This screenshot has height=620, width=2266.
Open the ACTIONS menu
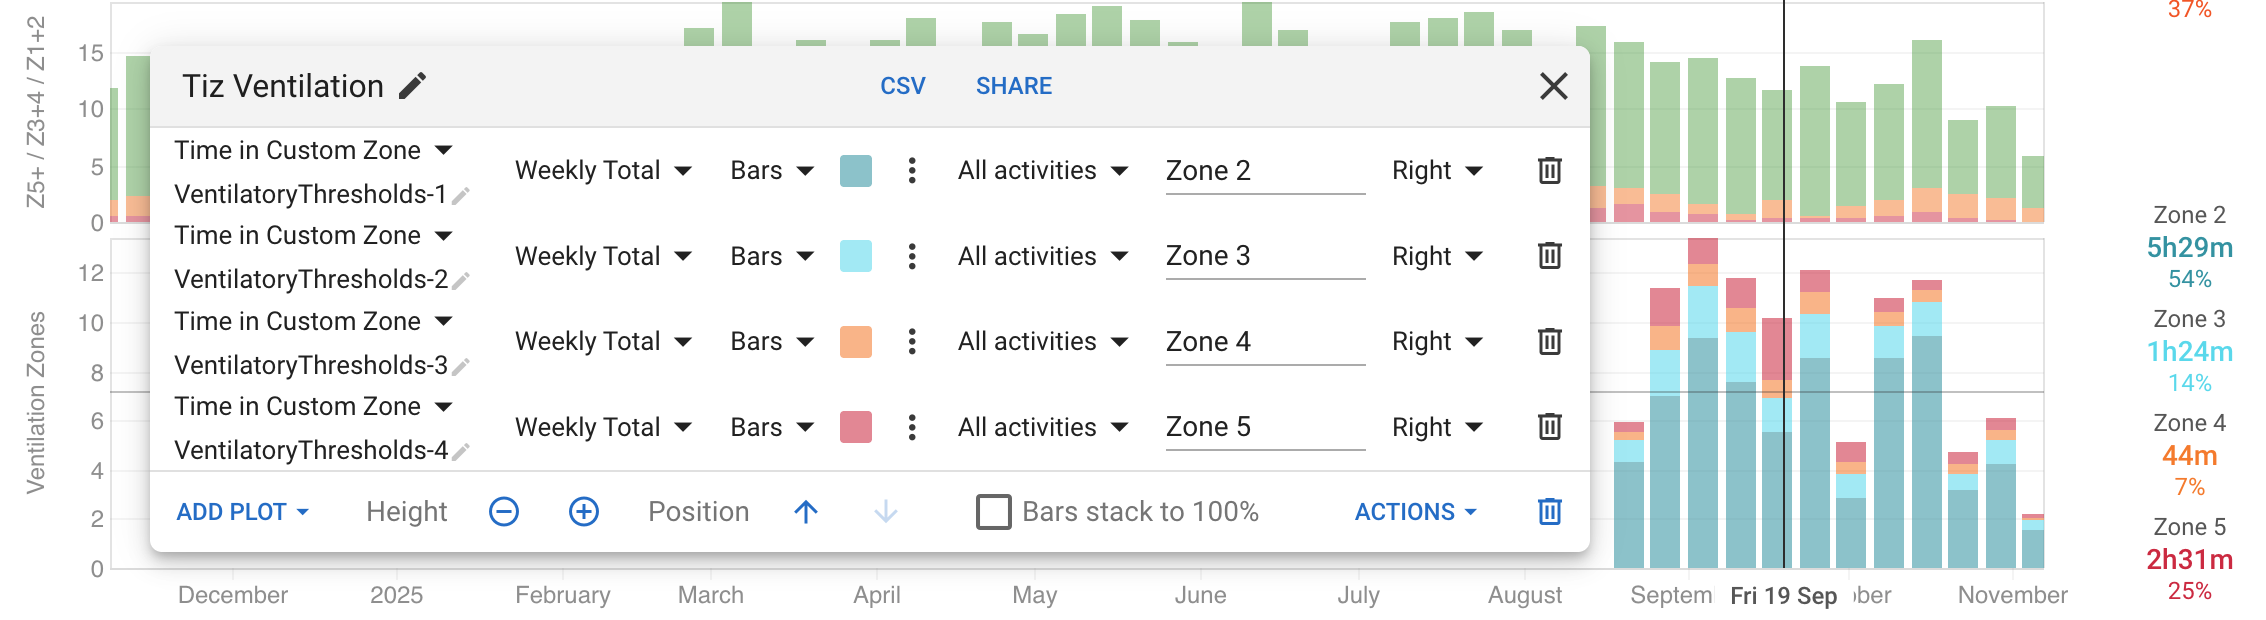point(1415,512)
